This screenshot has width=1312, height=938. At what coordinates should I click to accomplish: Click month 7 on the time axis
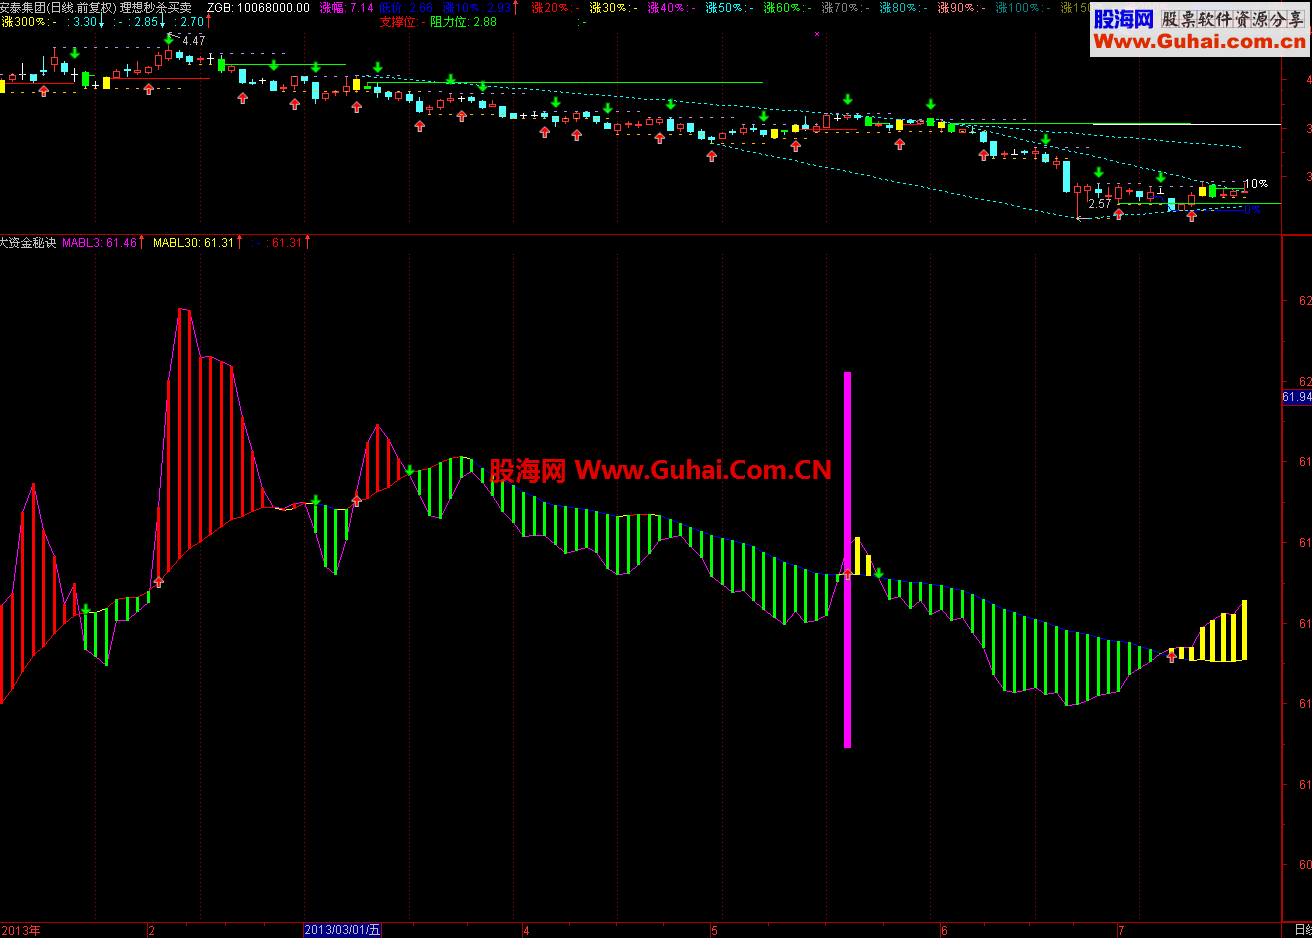[x=1121, y=930]
